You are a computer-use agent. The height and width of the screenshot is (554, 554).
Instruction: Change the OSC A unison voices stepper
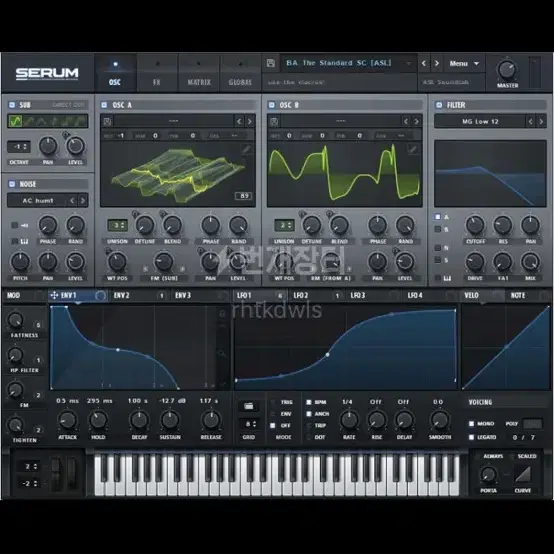[117, 225]
